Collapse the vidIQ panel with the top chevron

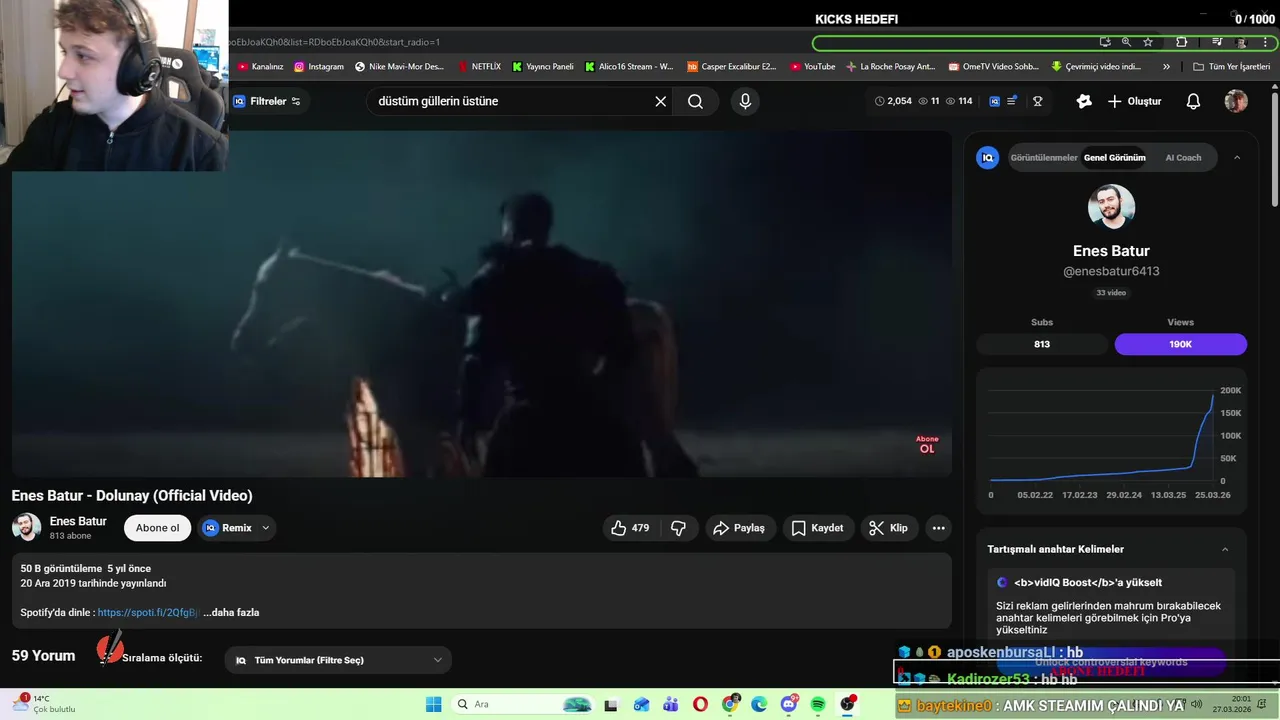tap(1236, 157)
